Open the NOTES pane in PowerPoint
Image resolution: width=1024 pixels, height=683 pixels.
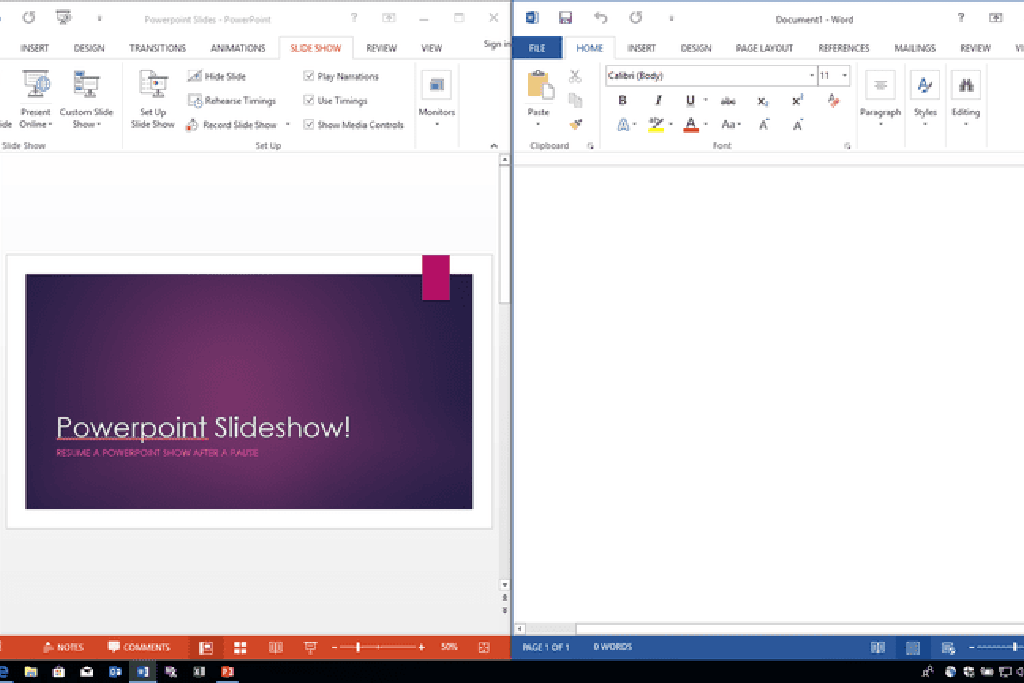pyautogui.click(x=63, y=647)
